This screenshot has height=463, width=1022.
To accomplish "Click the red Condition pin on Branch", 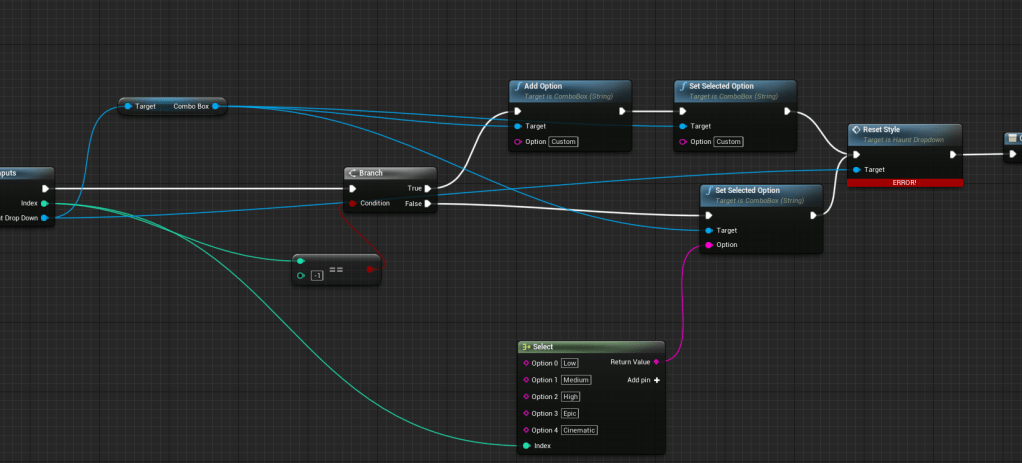I will click(x=352, y=203).
